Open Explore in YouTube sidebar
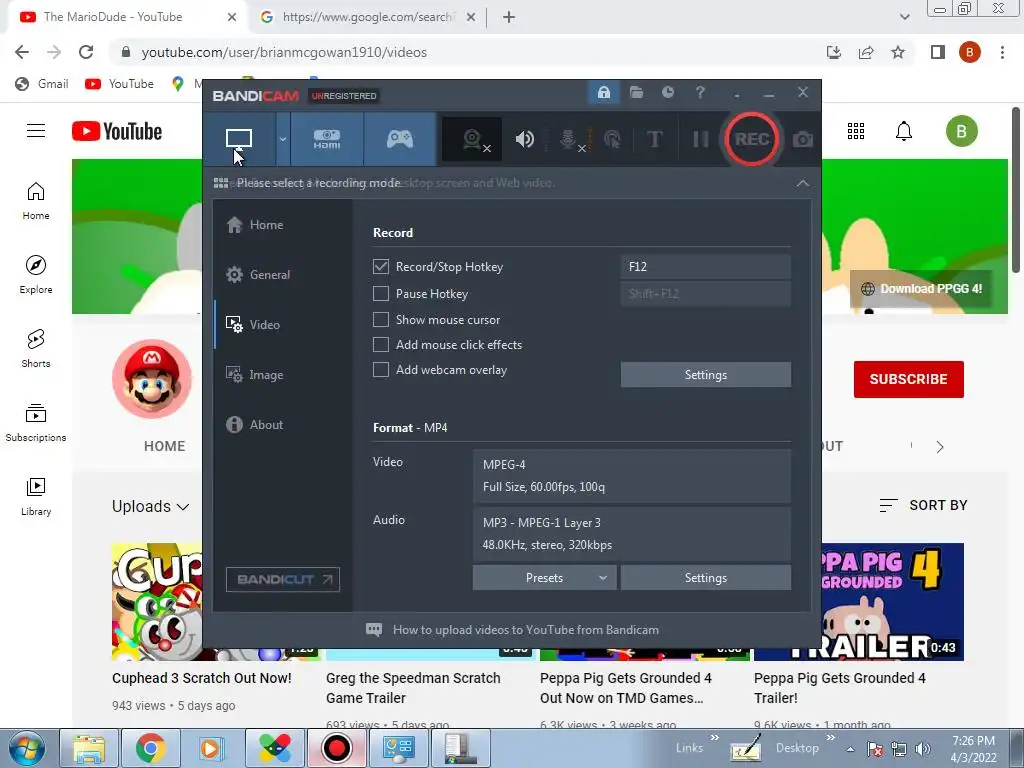Image resolution: width=1024 pixels, height=768 pixels. 36,275
